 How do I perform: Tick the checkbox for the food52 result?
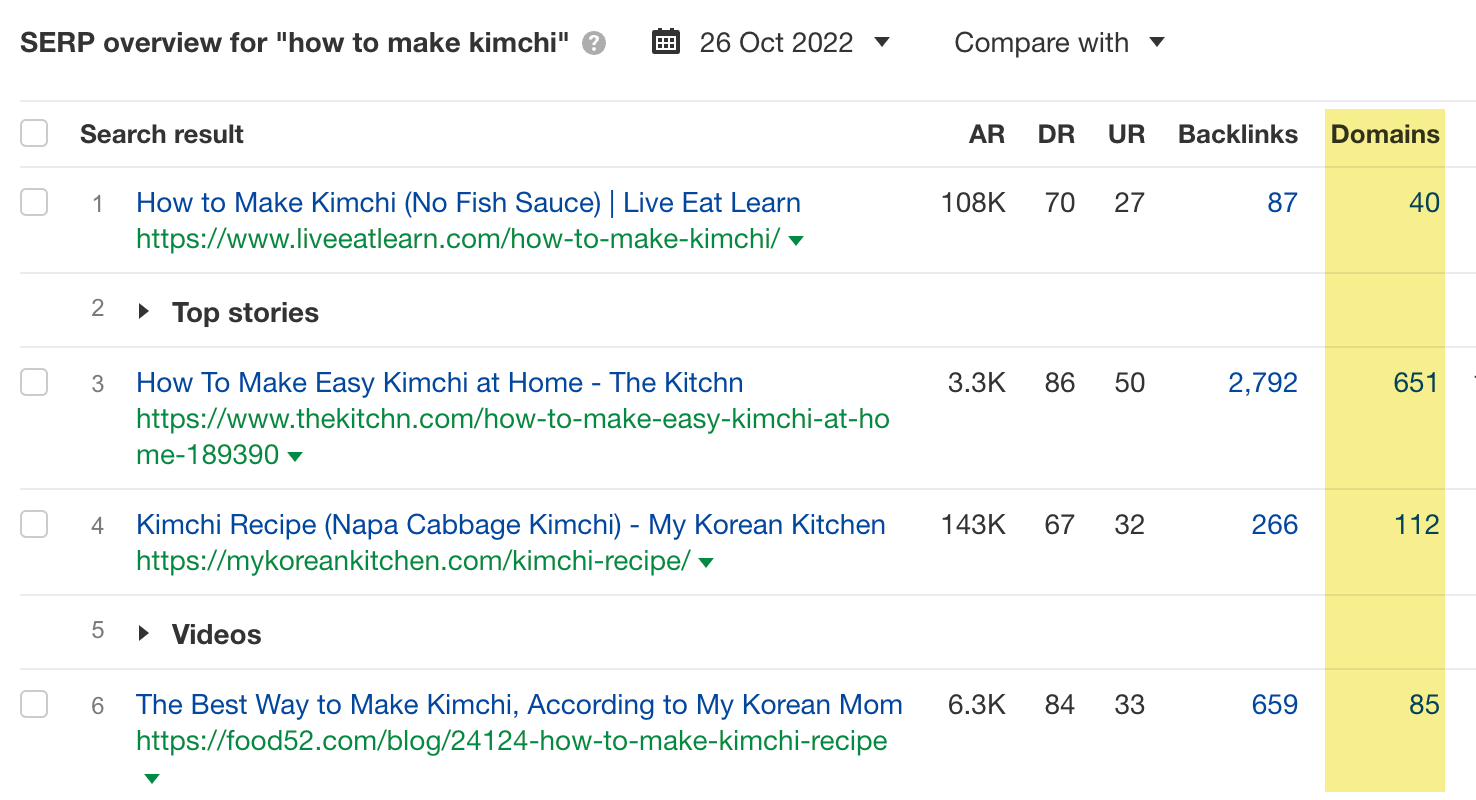click(x=34, y=704)
